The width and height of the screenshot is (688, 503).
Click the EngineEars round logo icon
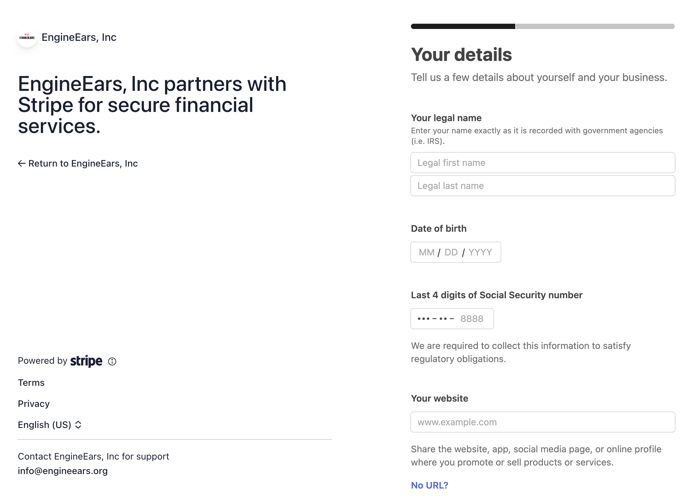click(27, 38)
